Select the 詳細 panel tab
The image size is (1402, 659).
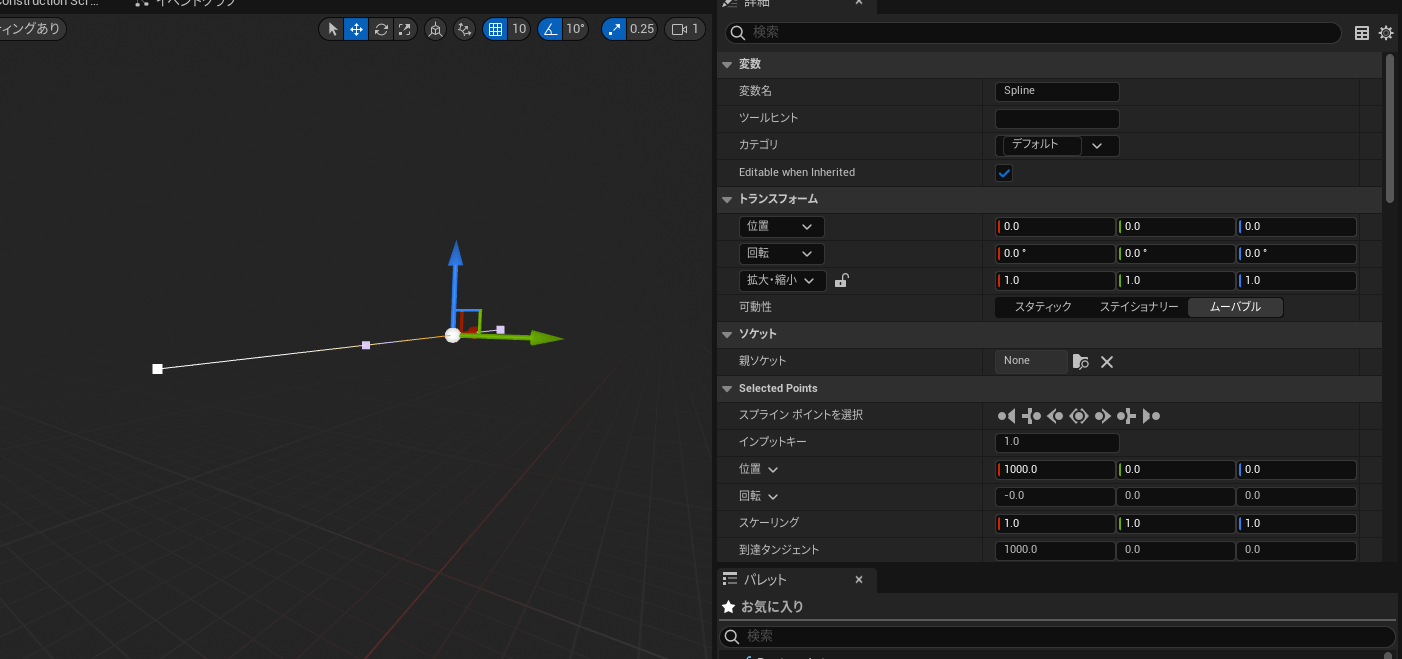[x=758, y=4]
